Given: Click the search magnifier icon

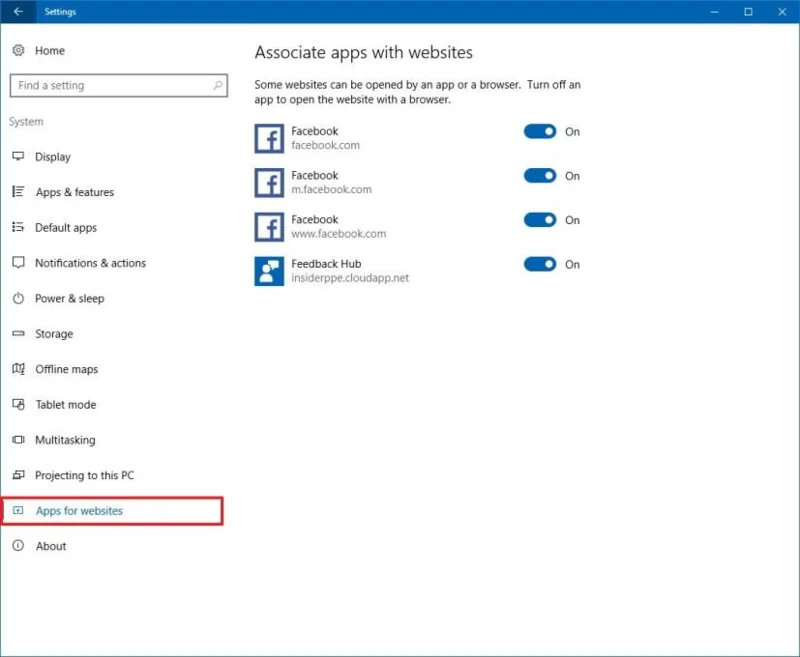Looking at the screenshot, I should tap(218, 85).
